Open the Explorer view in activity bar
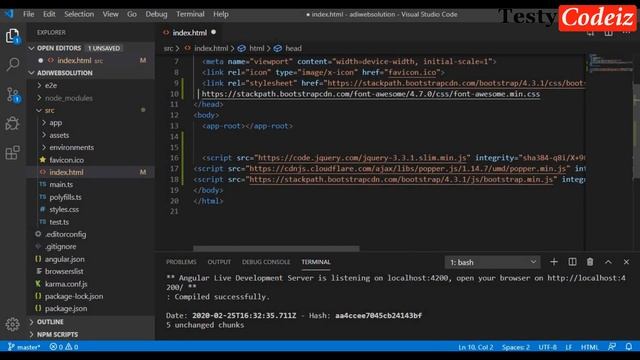This screenshot has height=360, width=640. (12, 36)
